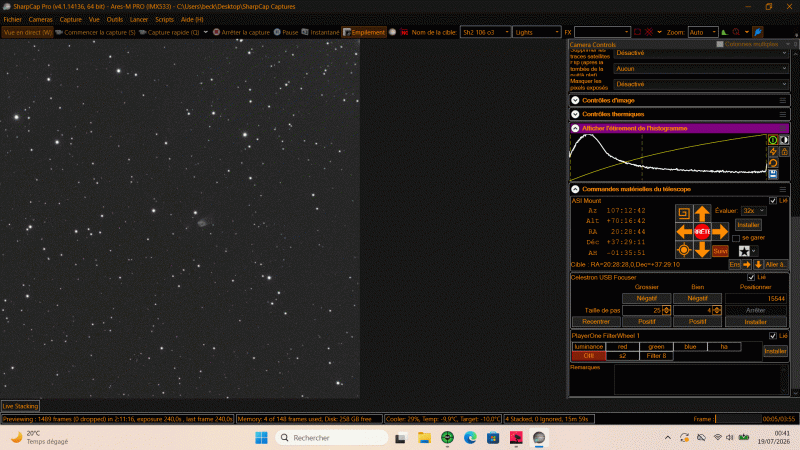Viewport: 800px width, 450px height.
Task: Switch to the Live Stacking tab
Action: 20,406
